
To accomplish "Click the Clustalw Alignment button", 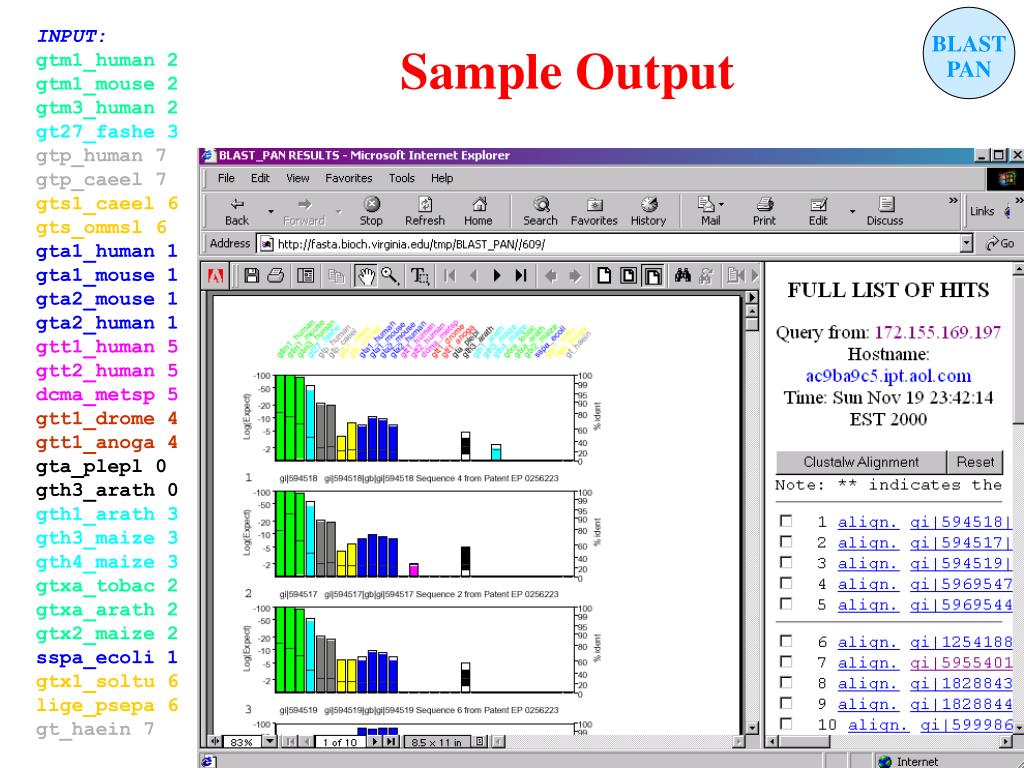I will 861,462.
